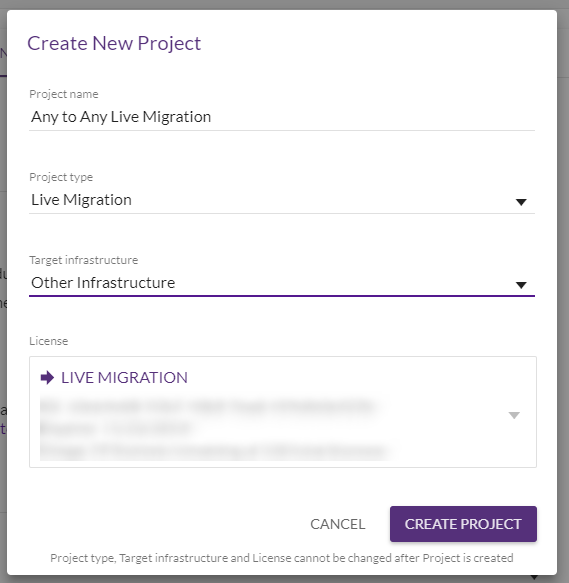Select the Other Infrastructure field value
This screenshot has width=569, height=583.
point(103,283)
